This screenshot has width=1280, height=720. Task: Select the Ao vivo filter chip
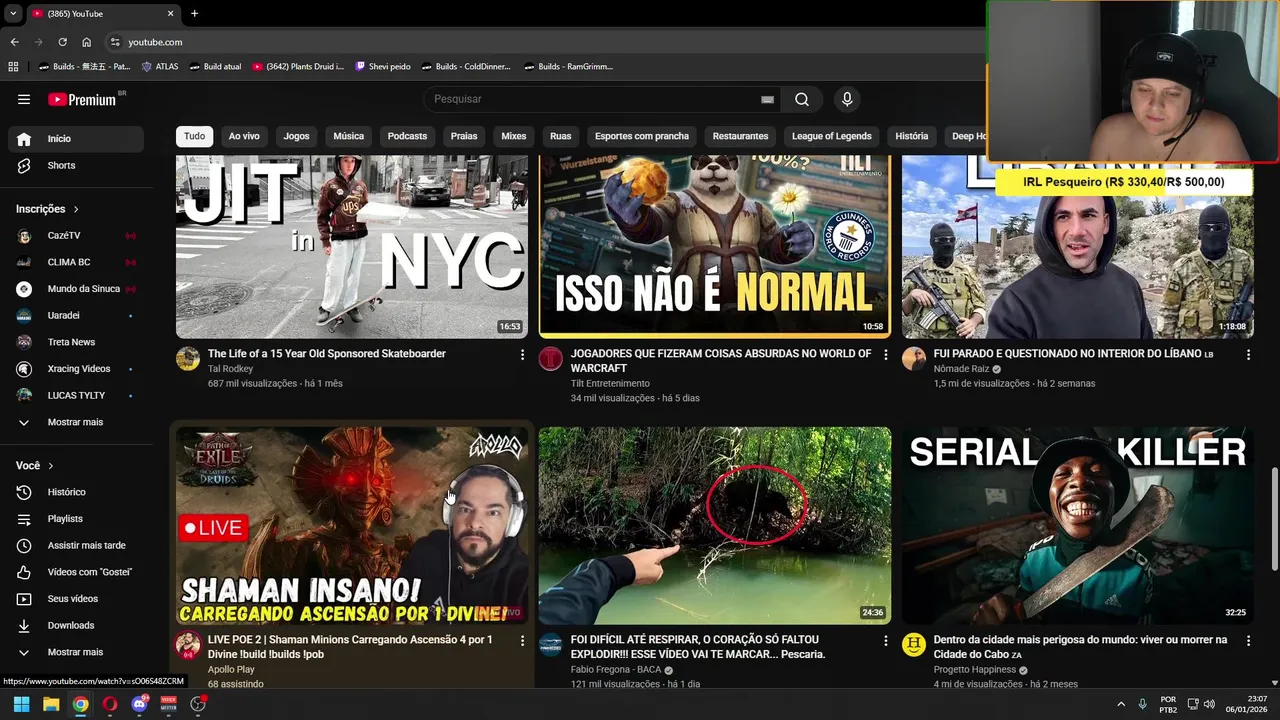(x=244, y=136)
